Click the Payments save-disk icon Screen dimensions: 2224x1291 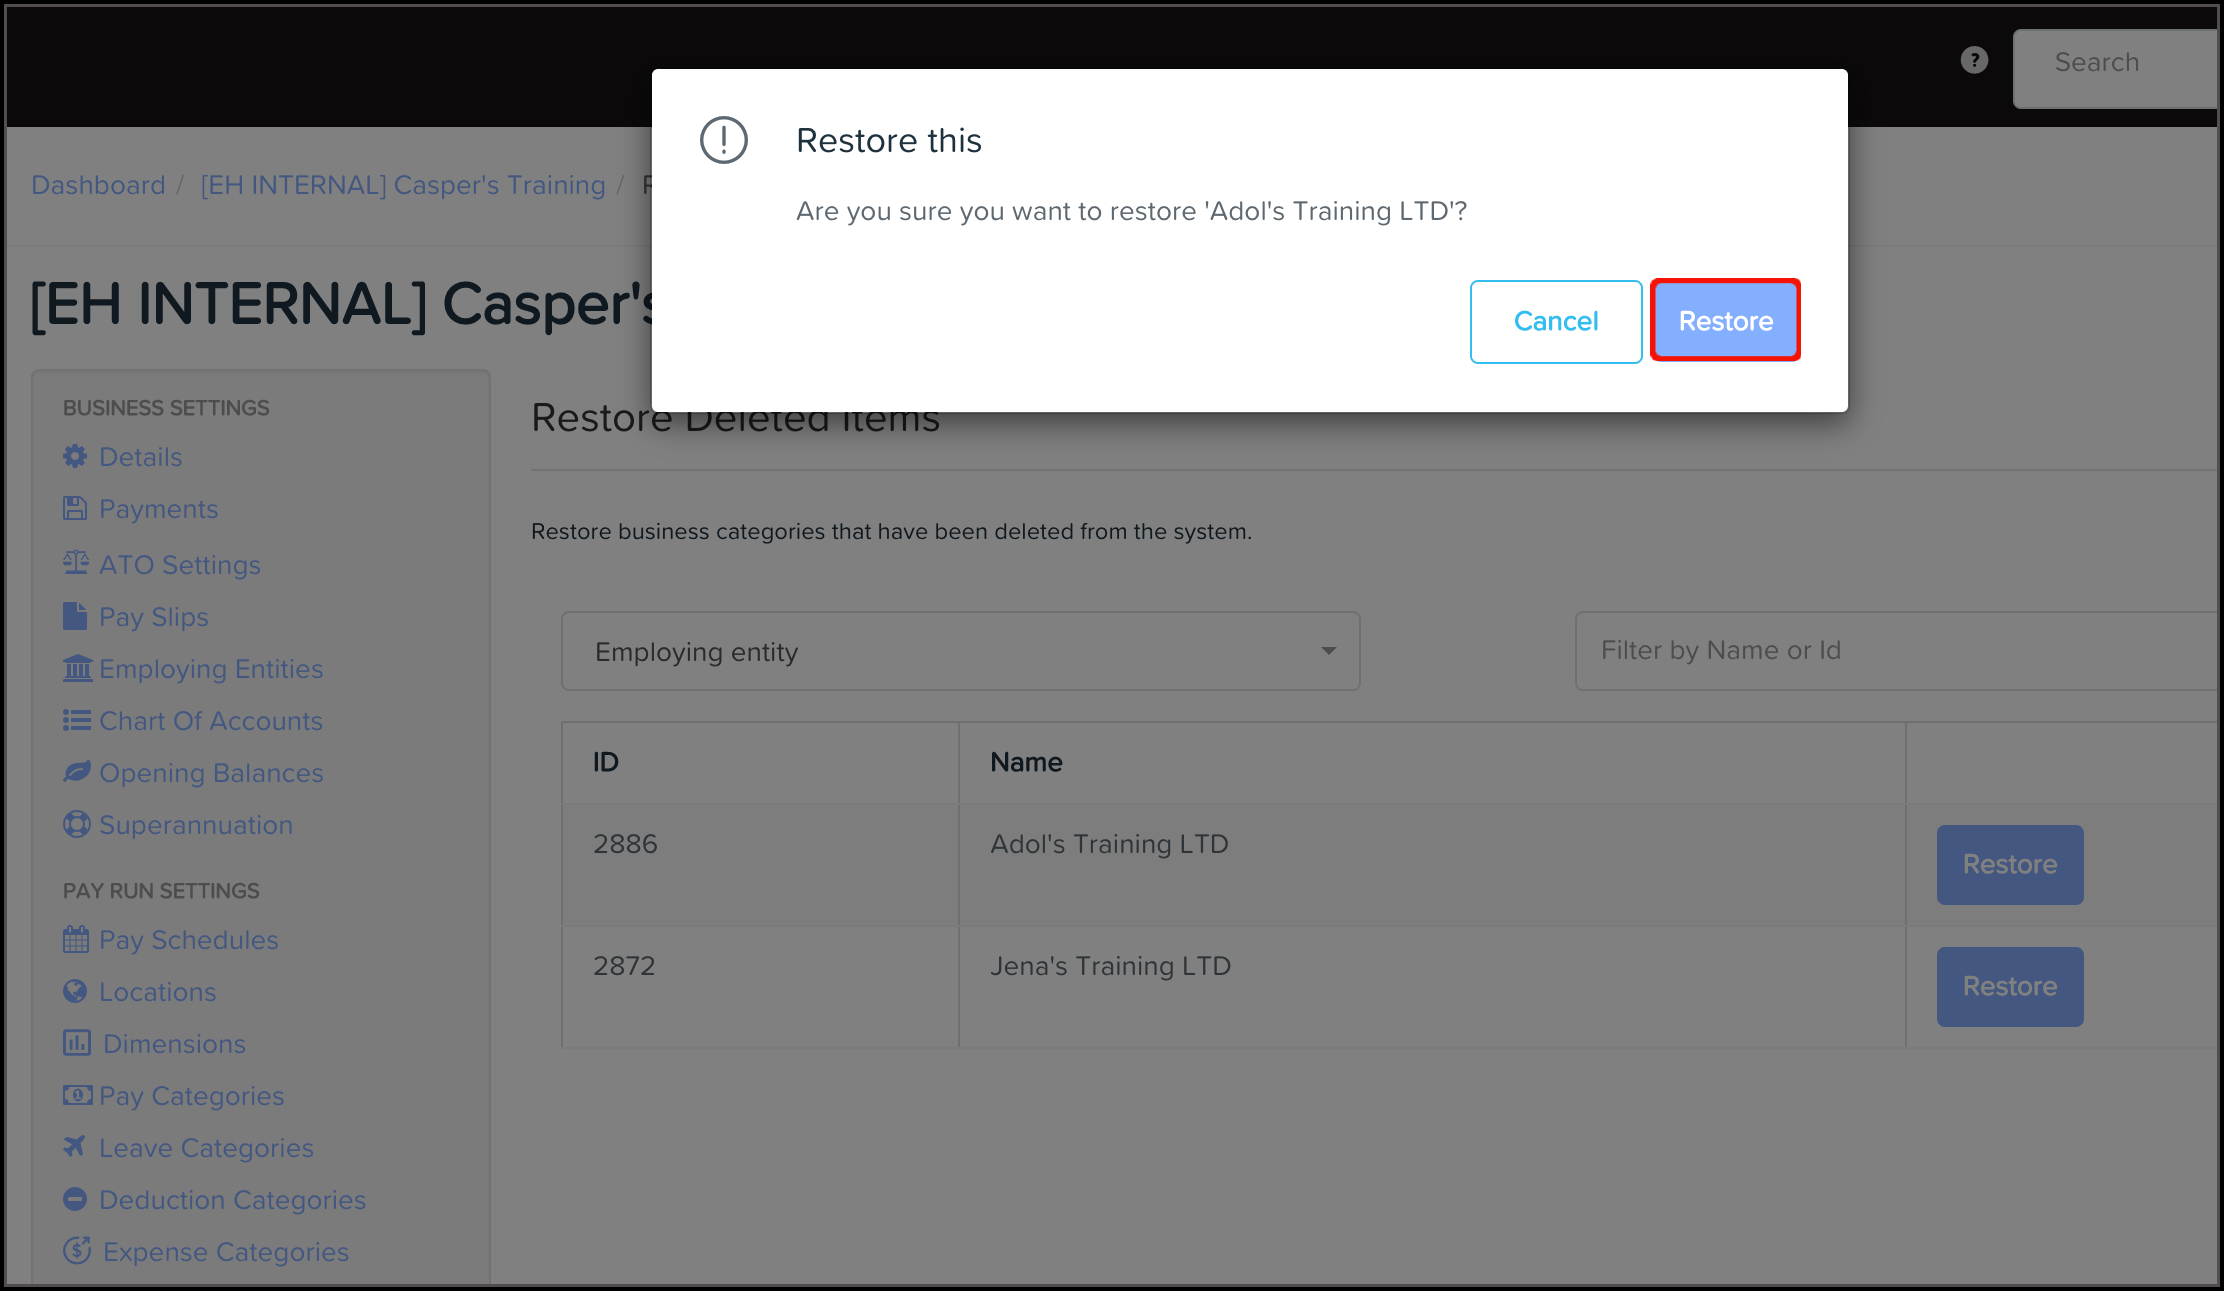tap(75, 509)
